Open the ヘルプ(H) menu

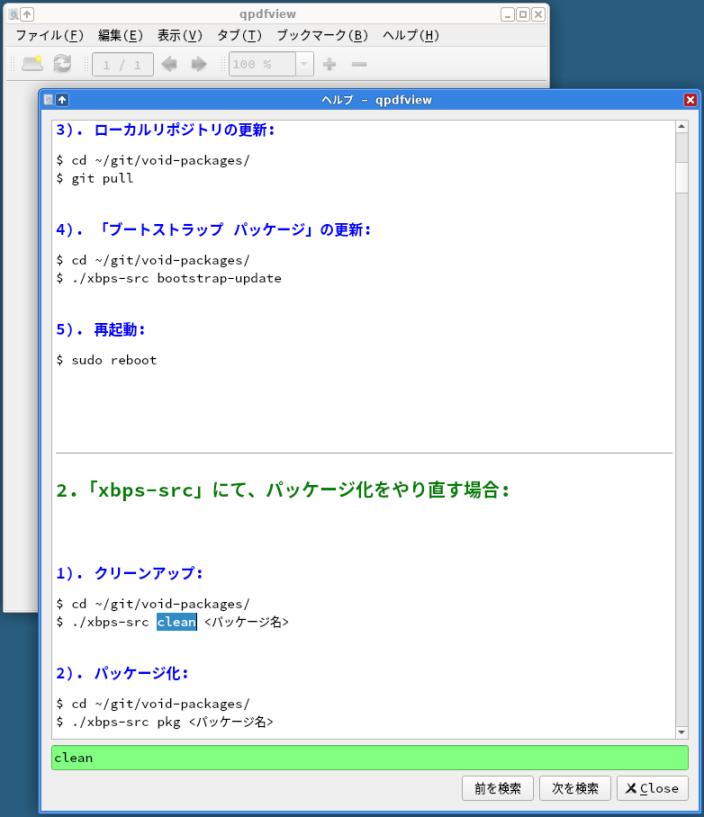(x=411, y=35)
